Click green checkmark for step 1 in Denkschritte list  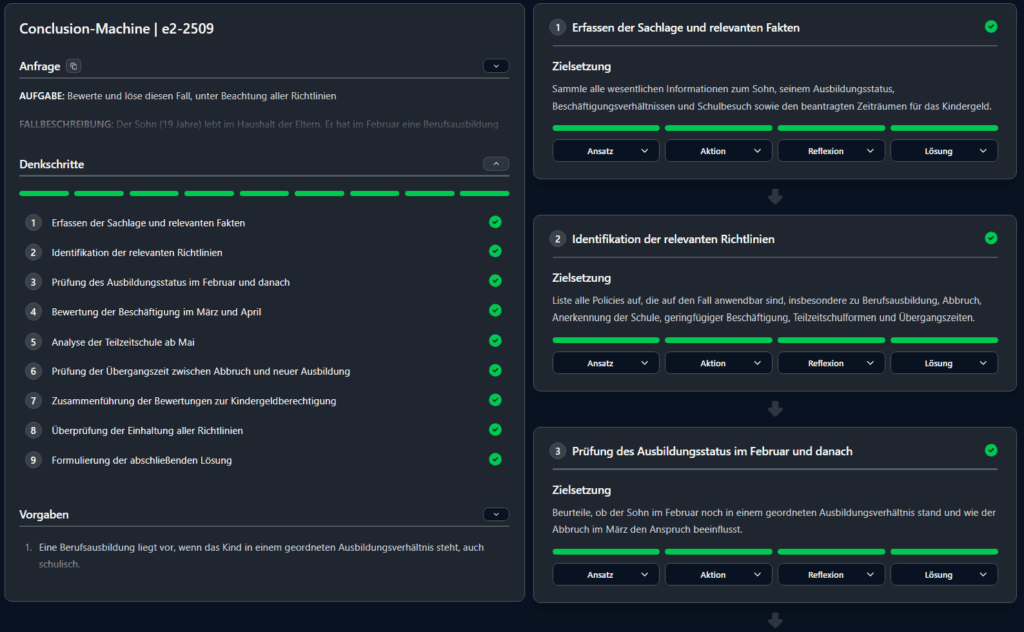(495, 222)
